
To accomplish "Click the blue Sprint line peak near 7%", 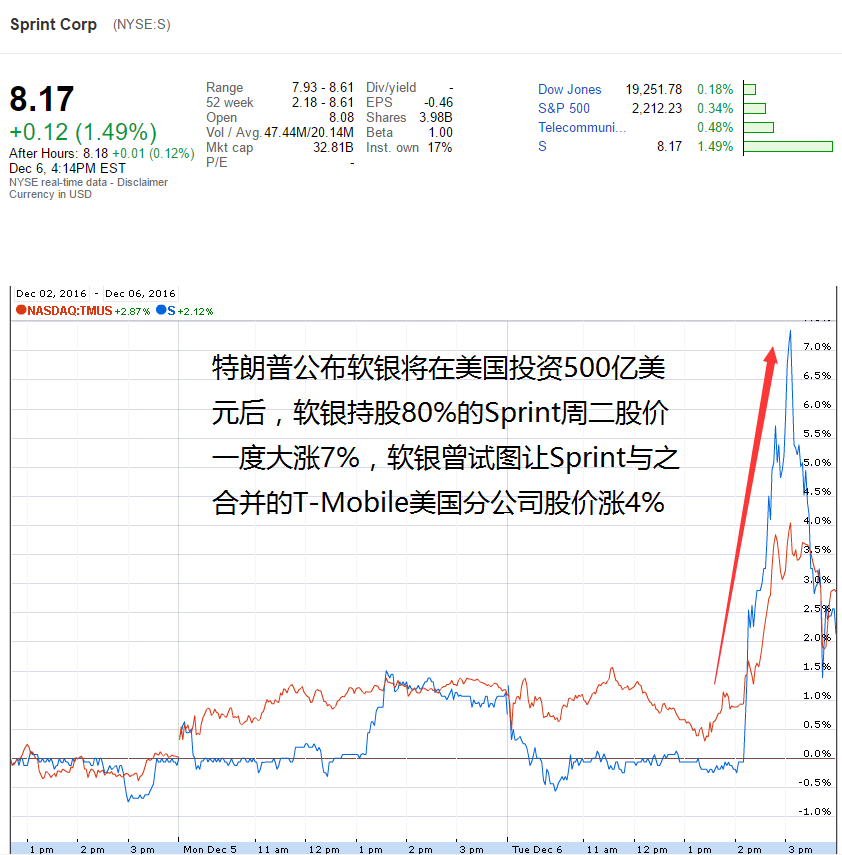I will [x=790, y=332].
